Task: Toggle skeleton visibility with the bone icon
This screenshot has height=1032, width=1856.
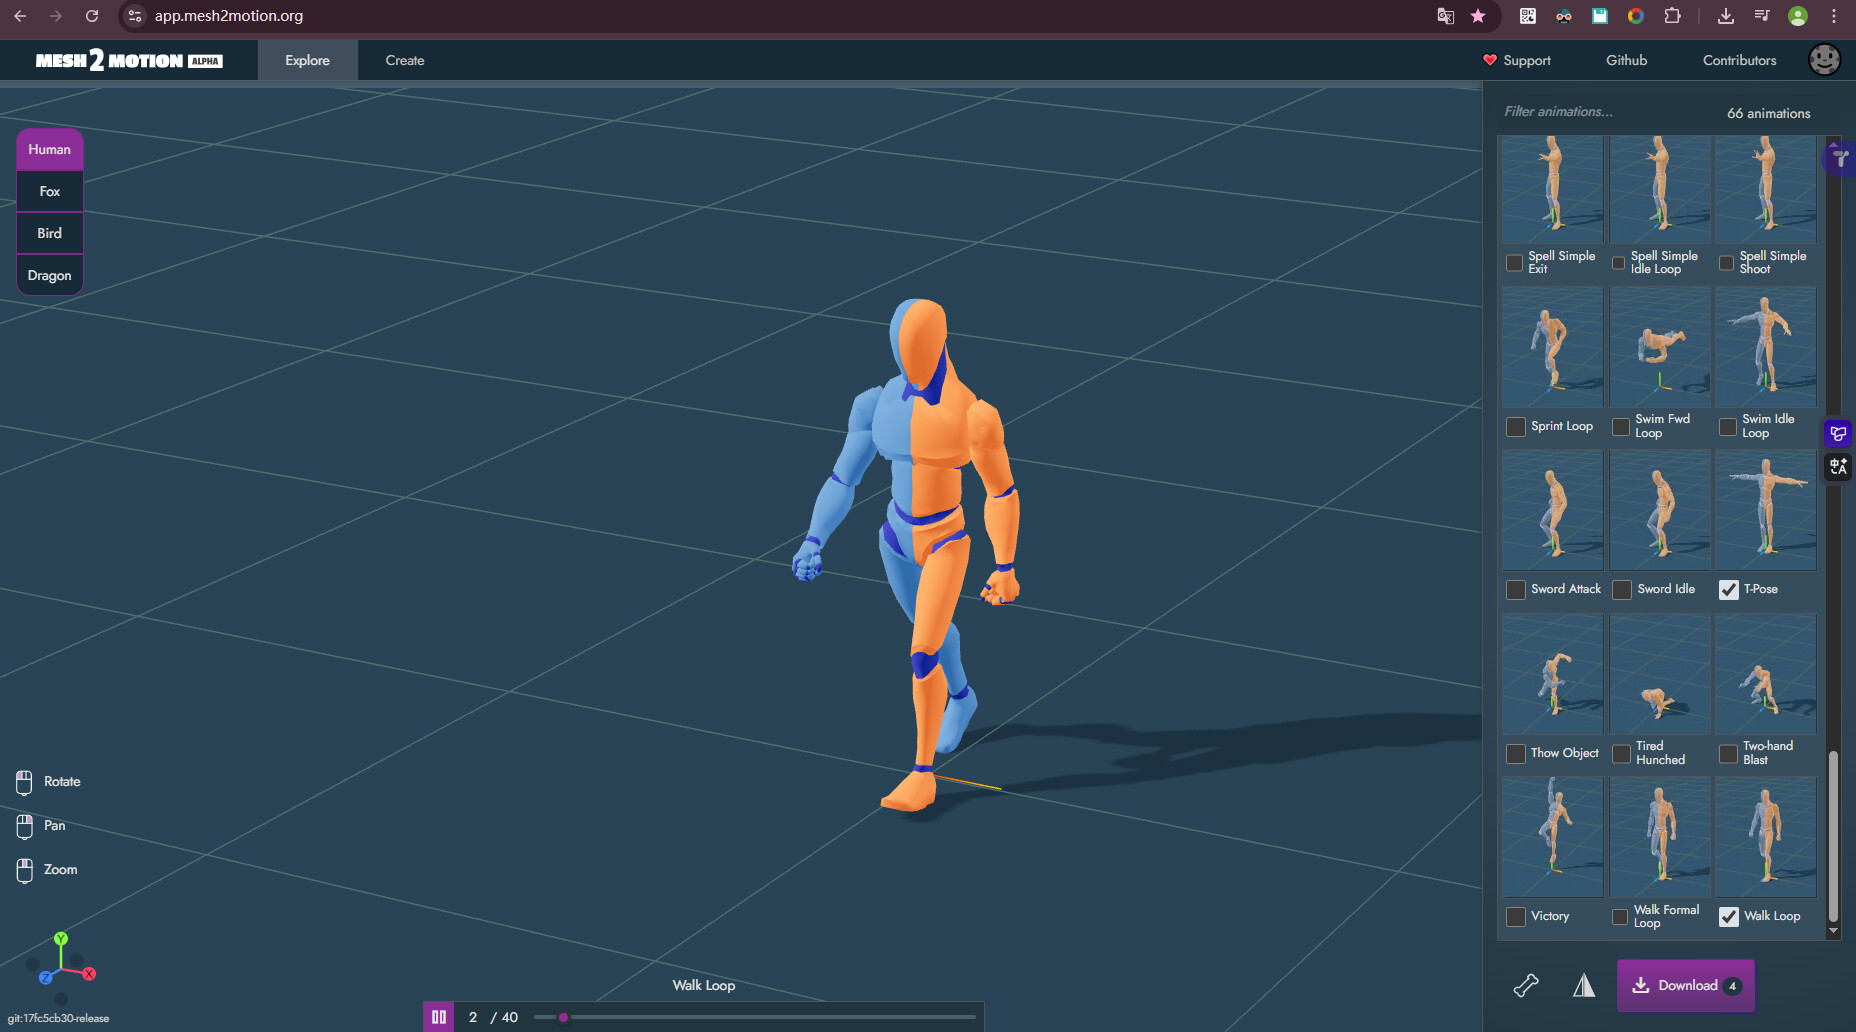Action: click(1526, 986)
